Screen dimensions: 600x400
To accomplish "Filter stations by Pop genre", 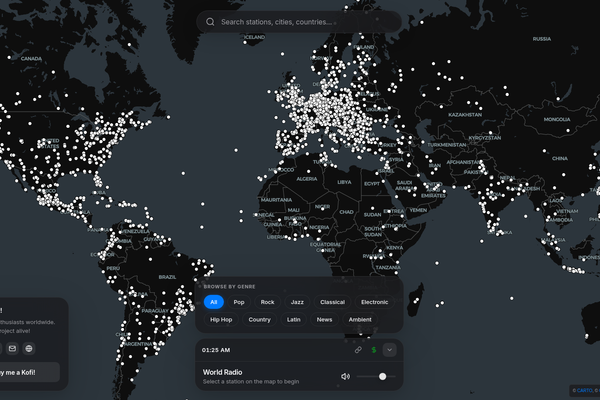I will click(x=239, y=301).
